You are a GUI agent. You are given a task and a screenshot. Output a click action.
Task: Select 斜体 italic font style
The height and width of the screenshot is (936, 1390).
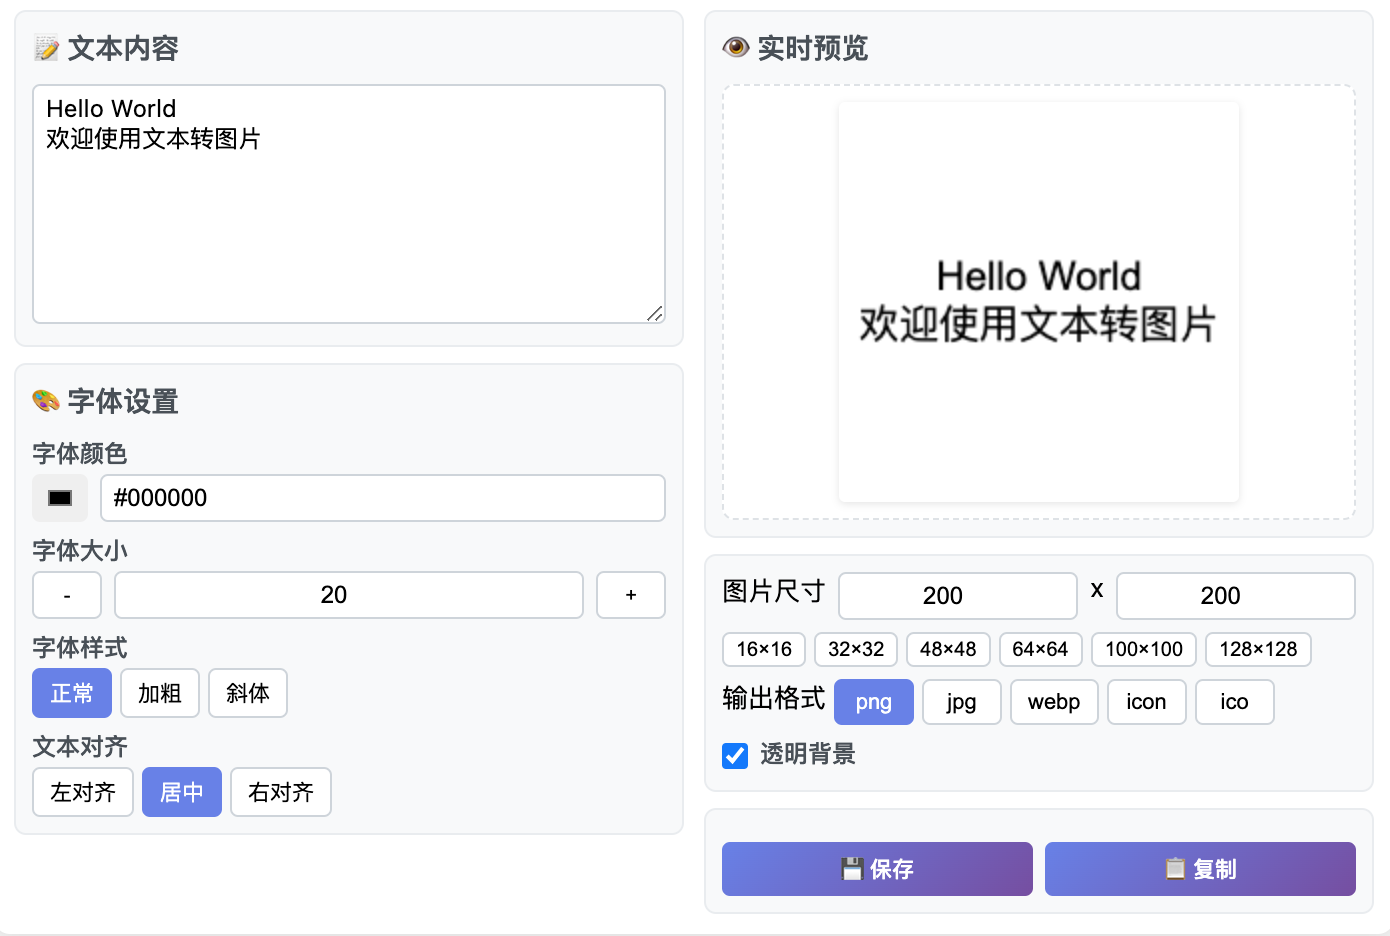coord(248,693)
